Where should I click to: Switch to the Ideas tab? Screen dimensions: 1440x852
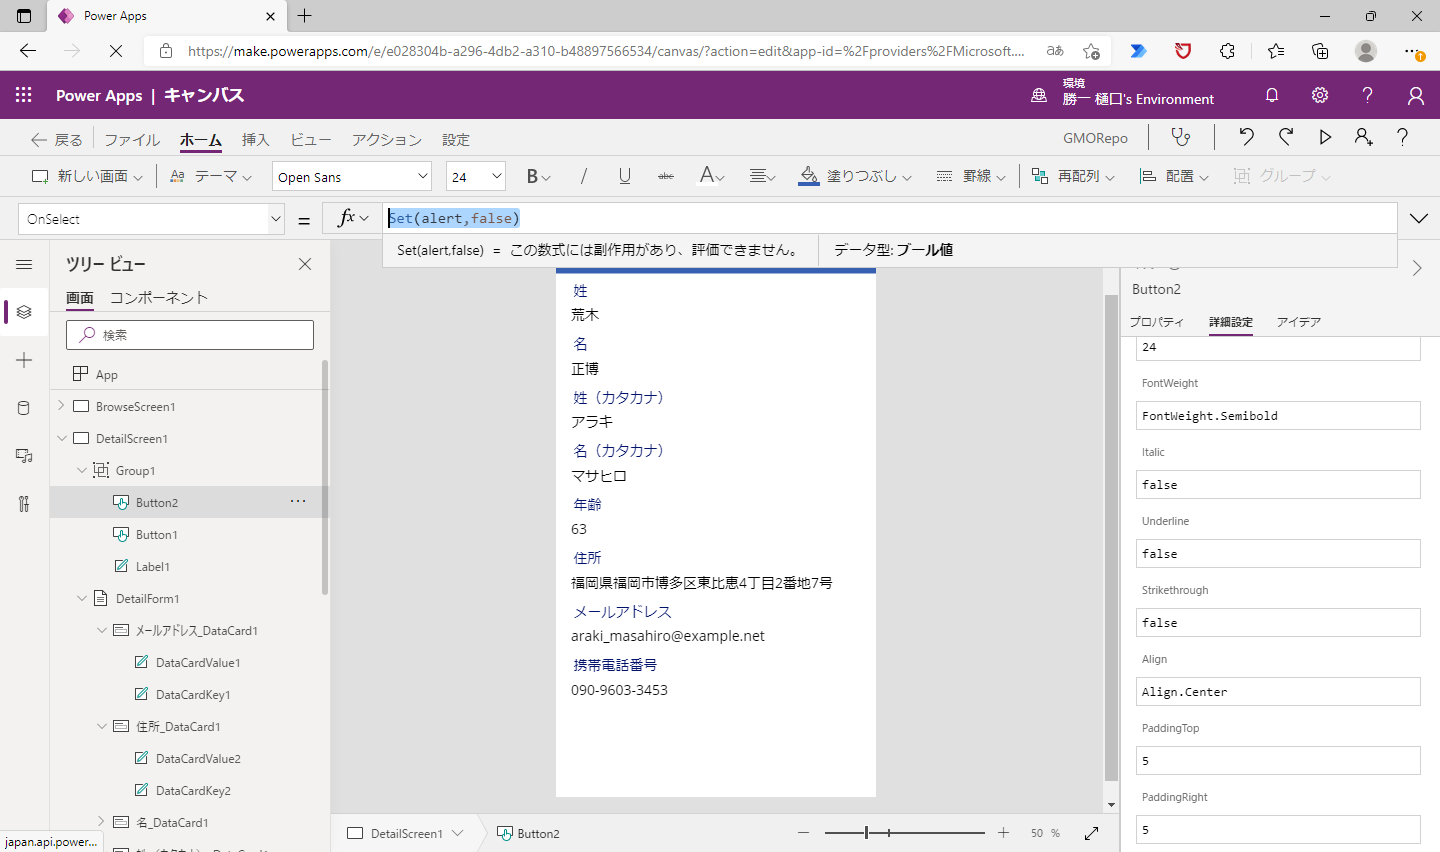point(1299,322)
